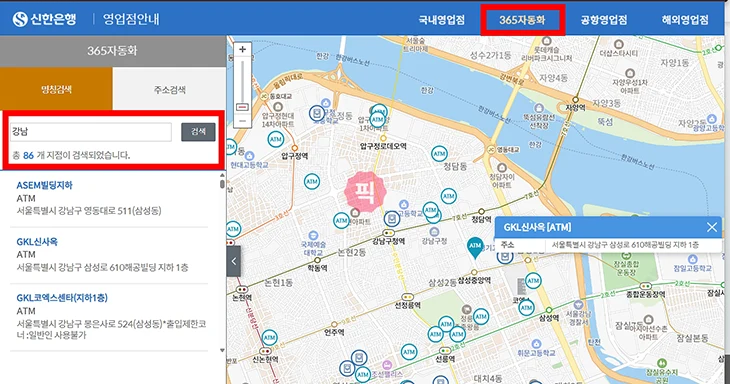Screen dimensions: 730x384
Task: Click address text 영동대로 511(삼성동)
Action: pos(123,211)
